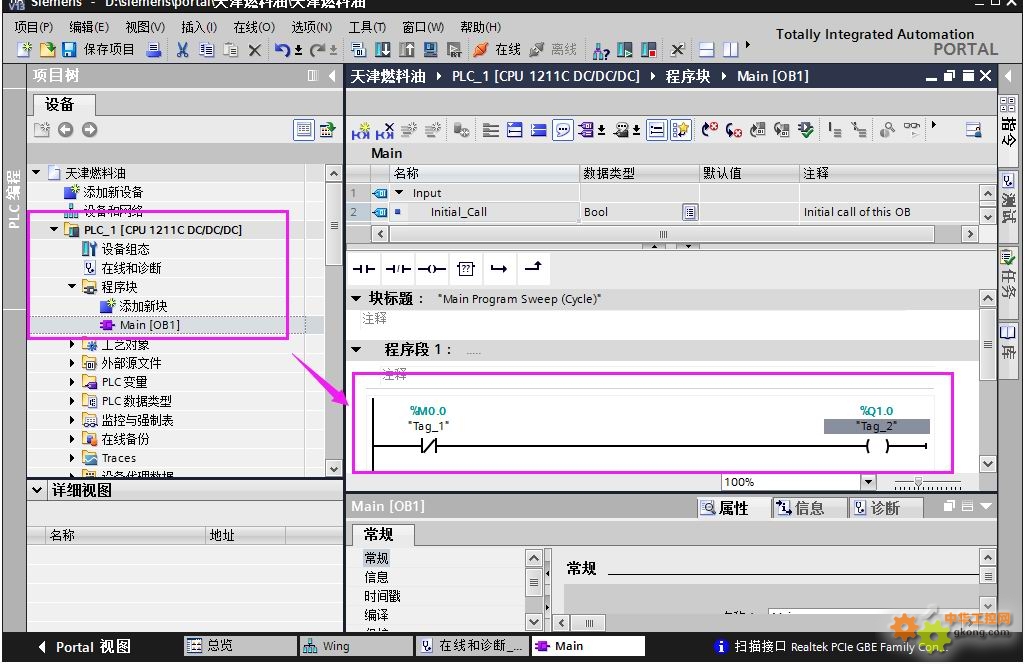Image resolution: width=1025 pixels, height=664 pixels.
Task: Click the Open branch icon
Action: tap(499, 269)
